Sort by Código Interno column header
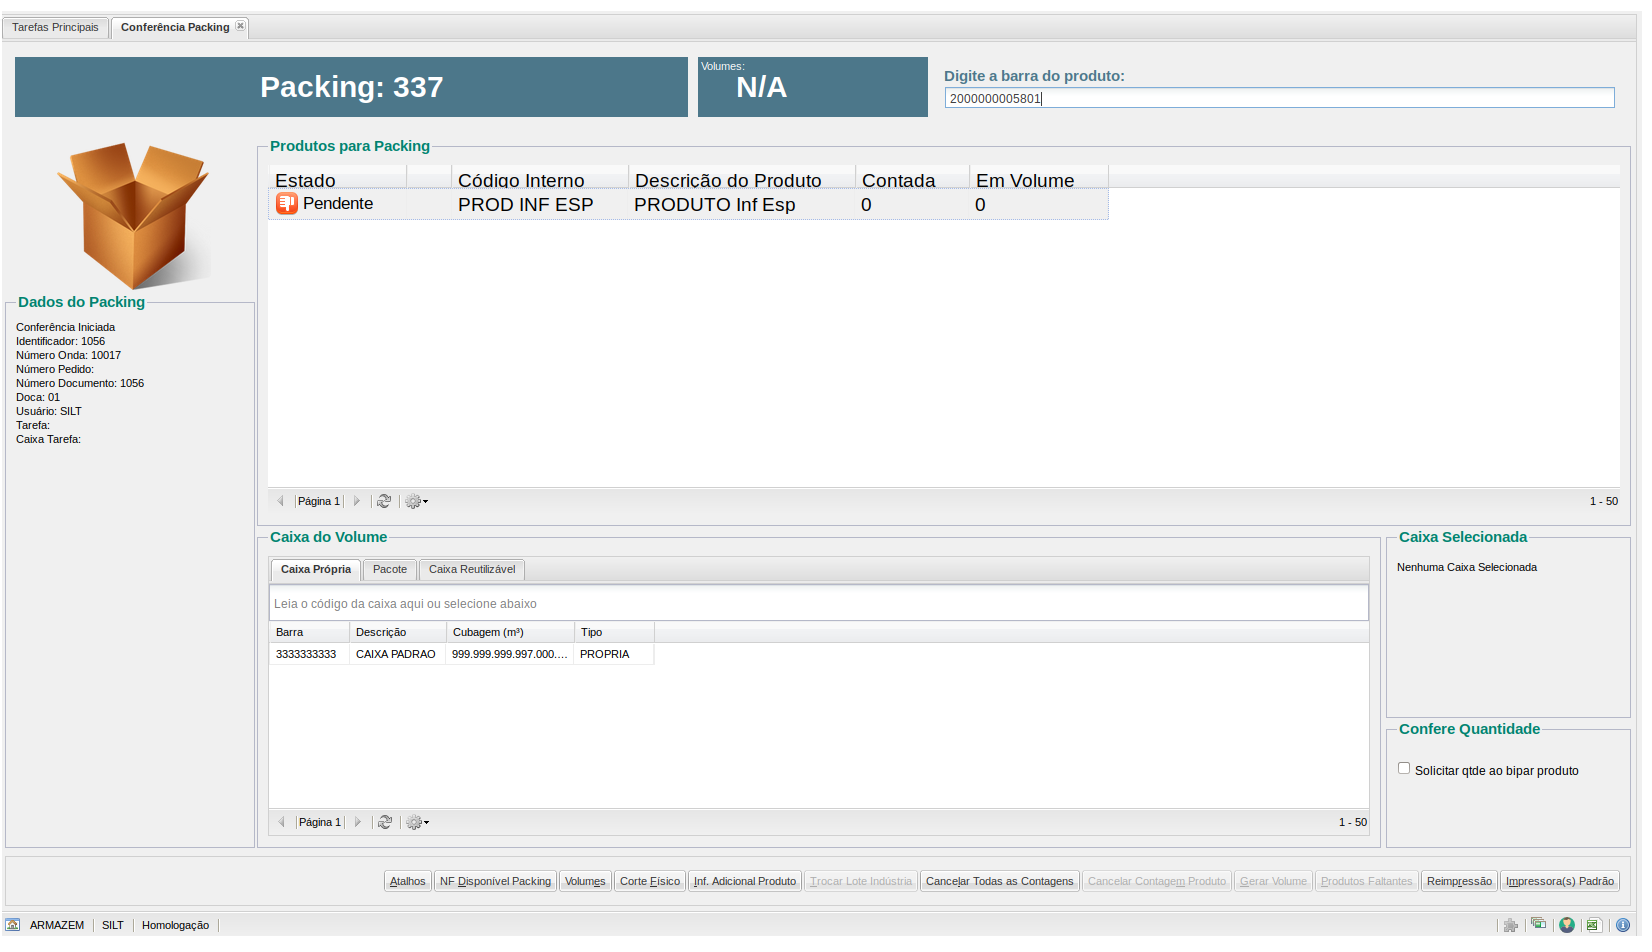The height and width of the screenshot is (952, 1652). click(540, 178)
